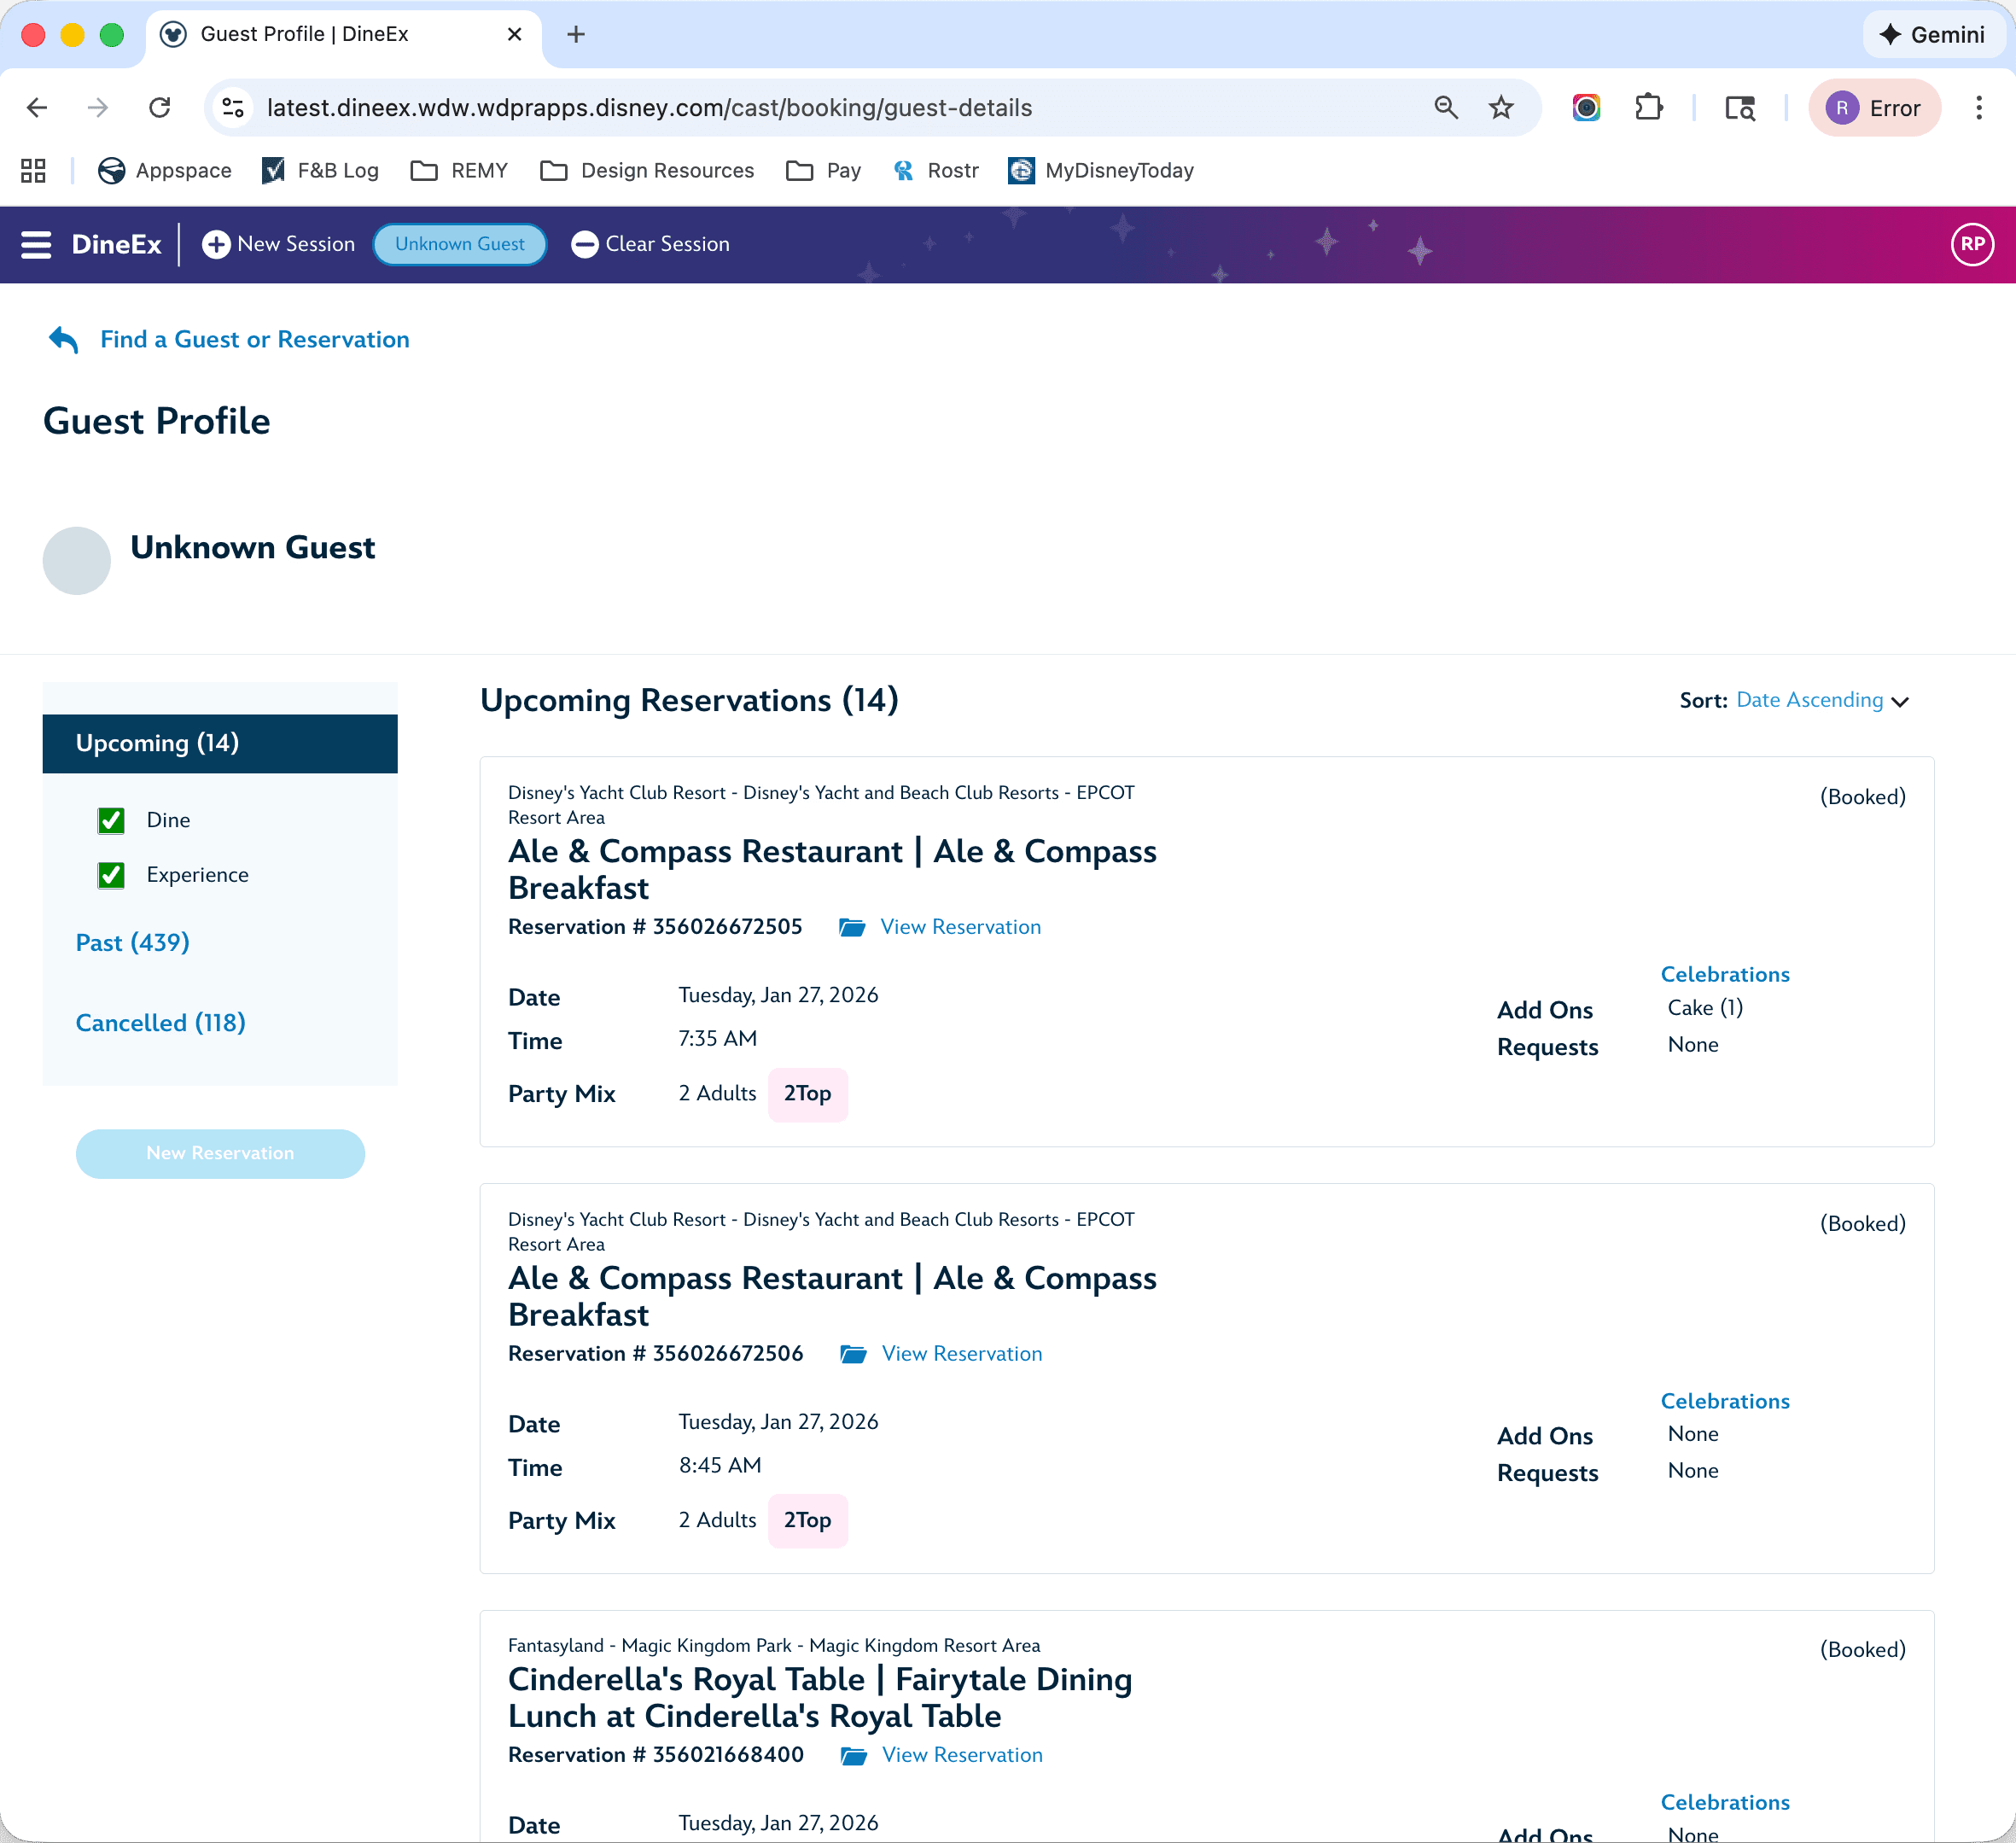Click the plus icon beside New Session
Viewport: 2016px width, 1843px height.
(x=214, y=244)
